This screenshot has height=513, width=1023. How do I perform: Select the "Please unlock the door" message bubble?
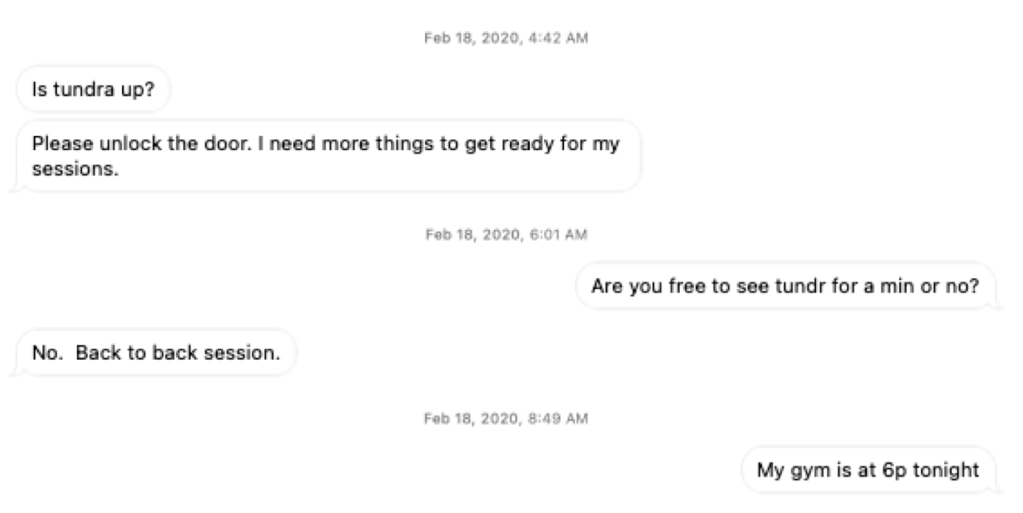point(325,156)
